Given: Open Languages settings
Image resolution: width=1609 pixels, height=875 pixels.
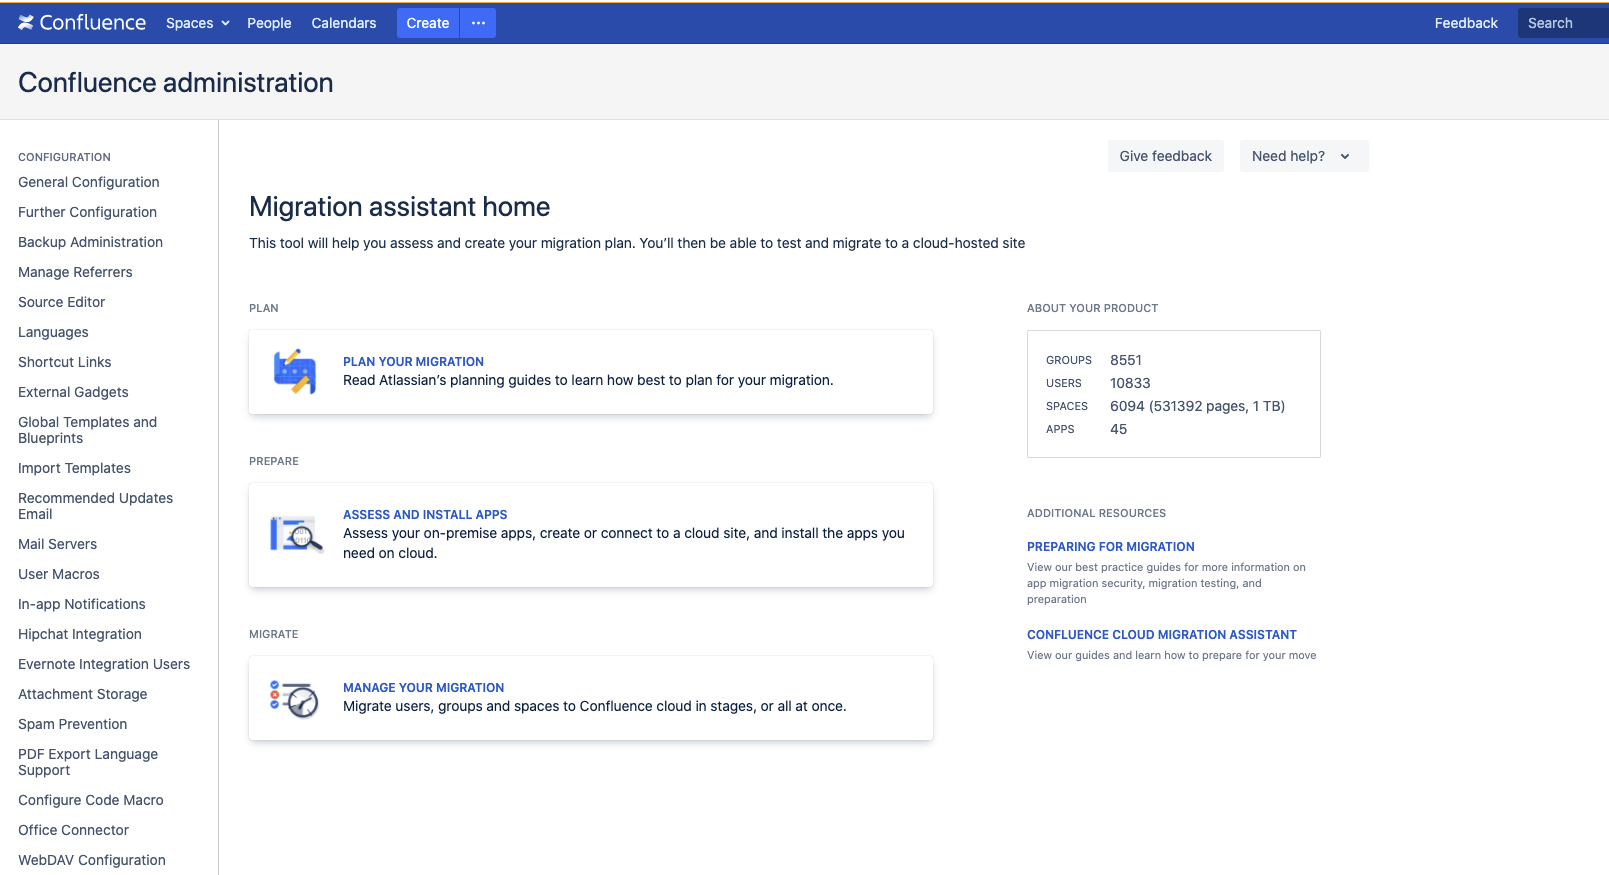Looking at the screenshot, I should click(53, 332).
